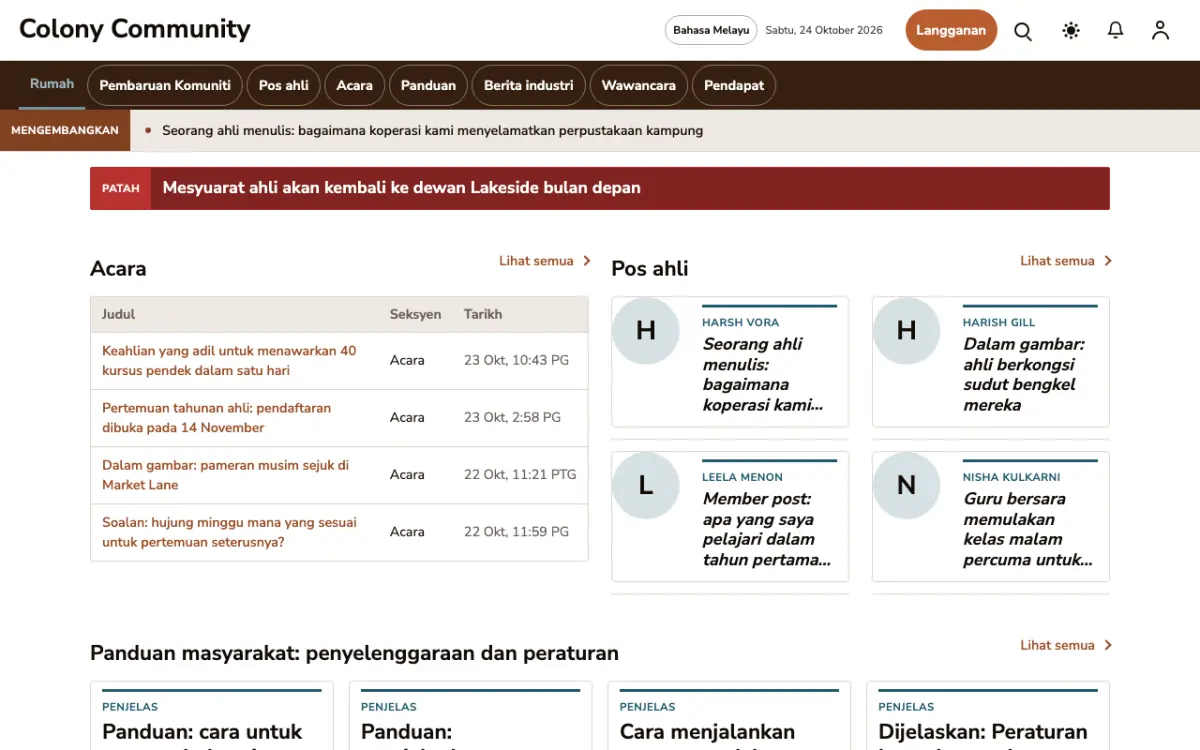Open post Seorang ahli menulis by Harsh Vora
1200x750 pixels.
(x=763, y=374)
